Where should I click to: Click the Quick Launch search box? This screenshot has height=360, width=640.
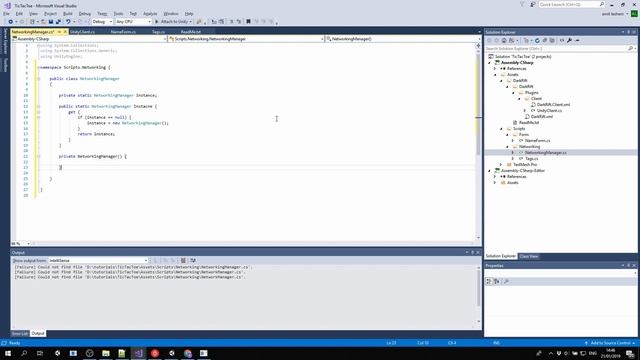[571, 4]
